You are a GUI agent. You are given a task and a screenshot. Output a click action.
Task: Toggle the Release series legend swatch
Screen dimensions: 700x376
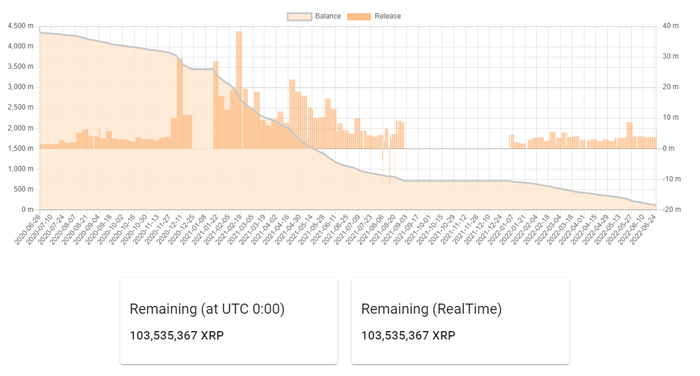tap(359, 17)
